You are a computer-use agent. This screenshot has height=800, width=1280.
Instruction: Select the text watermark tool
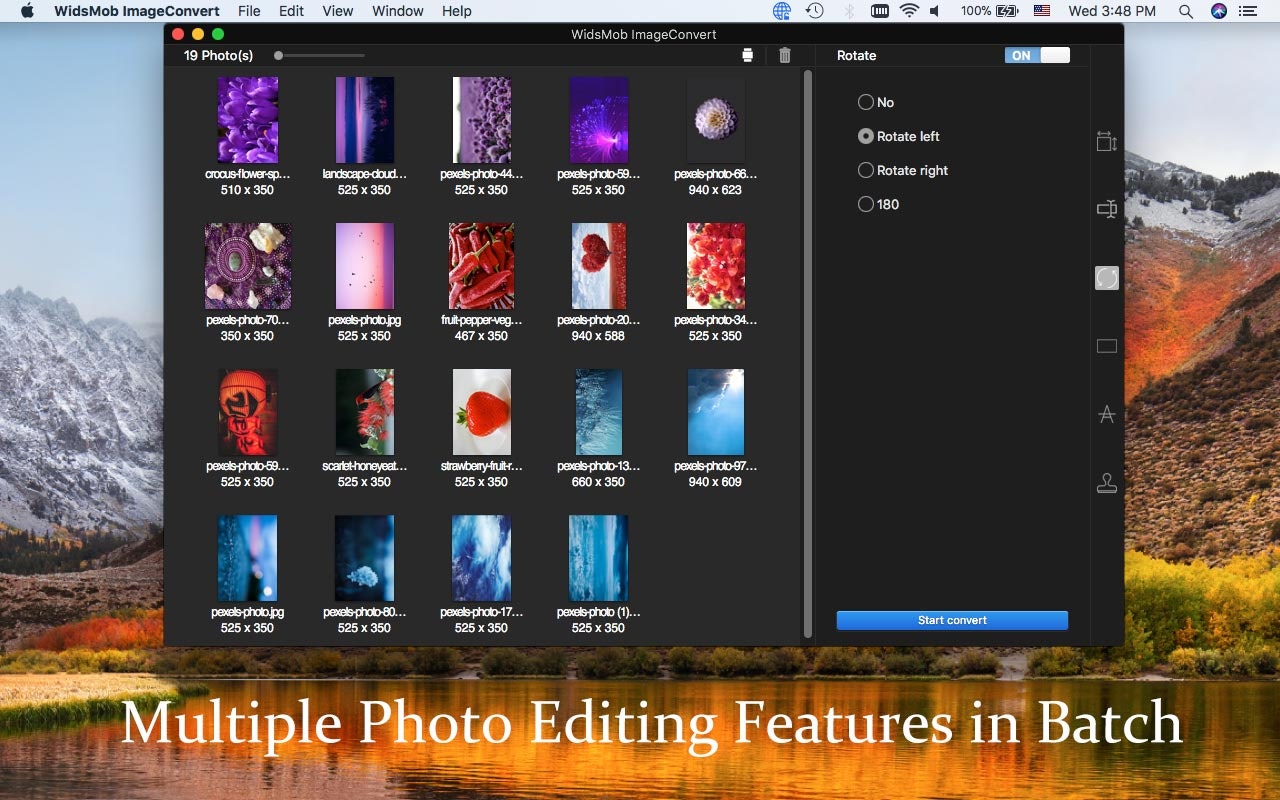click(1106, 413)
